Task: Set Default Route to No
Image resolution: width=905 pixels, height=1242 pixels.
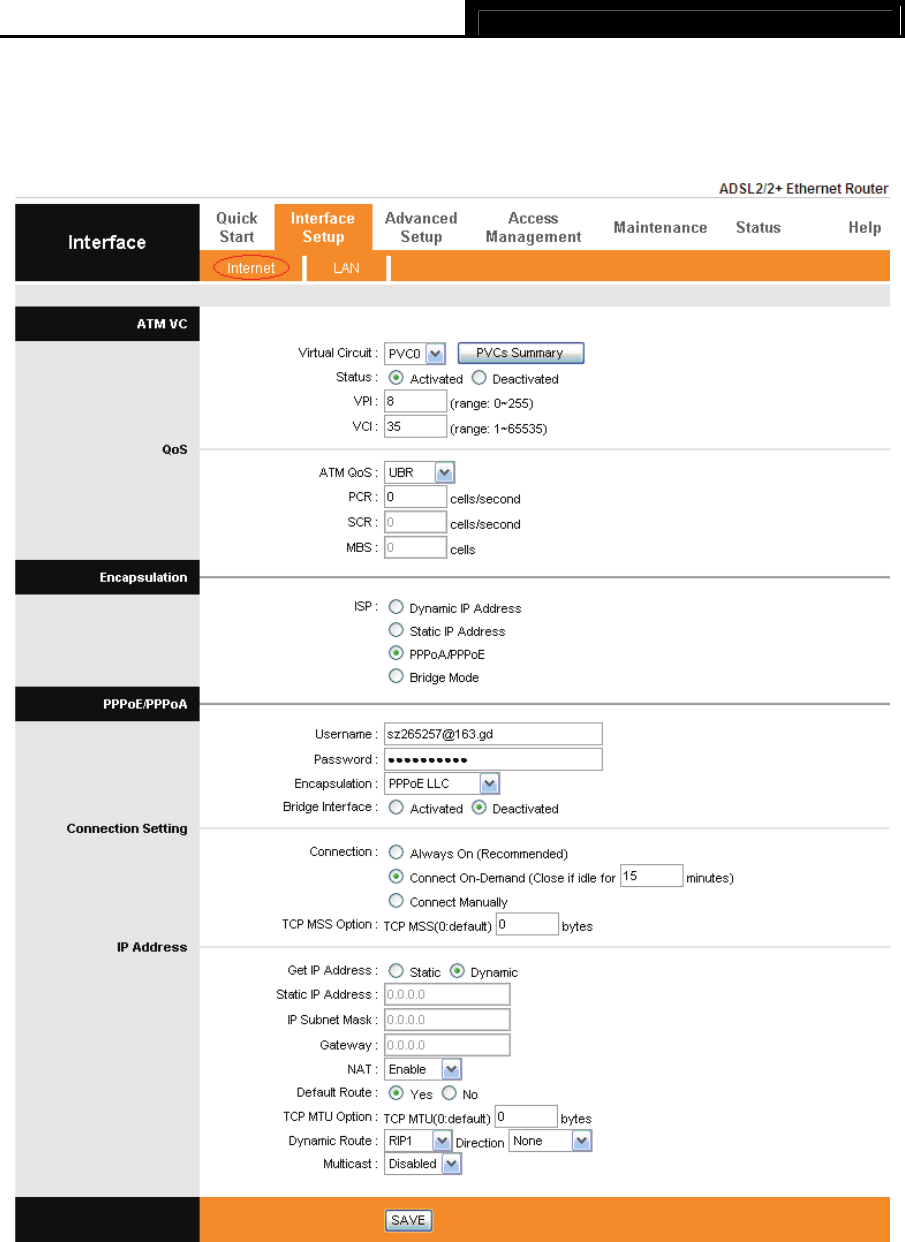Action: (449, 1093)
